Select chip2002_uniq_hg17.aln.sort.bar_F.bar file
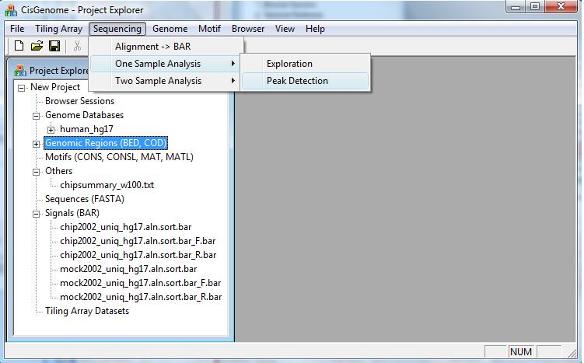This screenshot has height=363, width=584. click(138, 241)
